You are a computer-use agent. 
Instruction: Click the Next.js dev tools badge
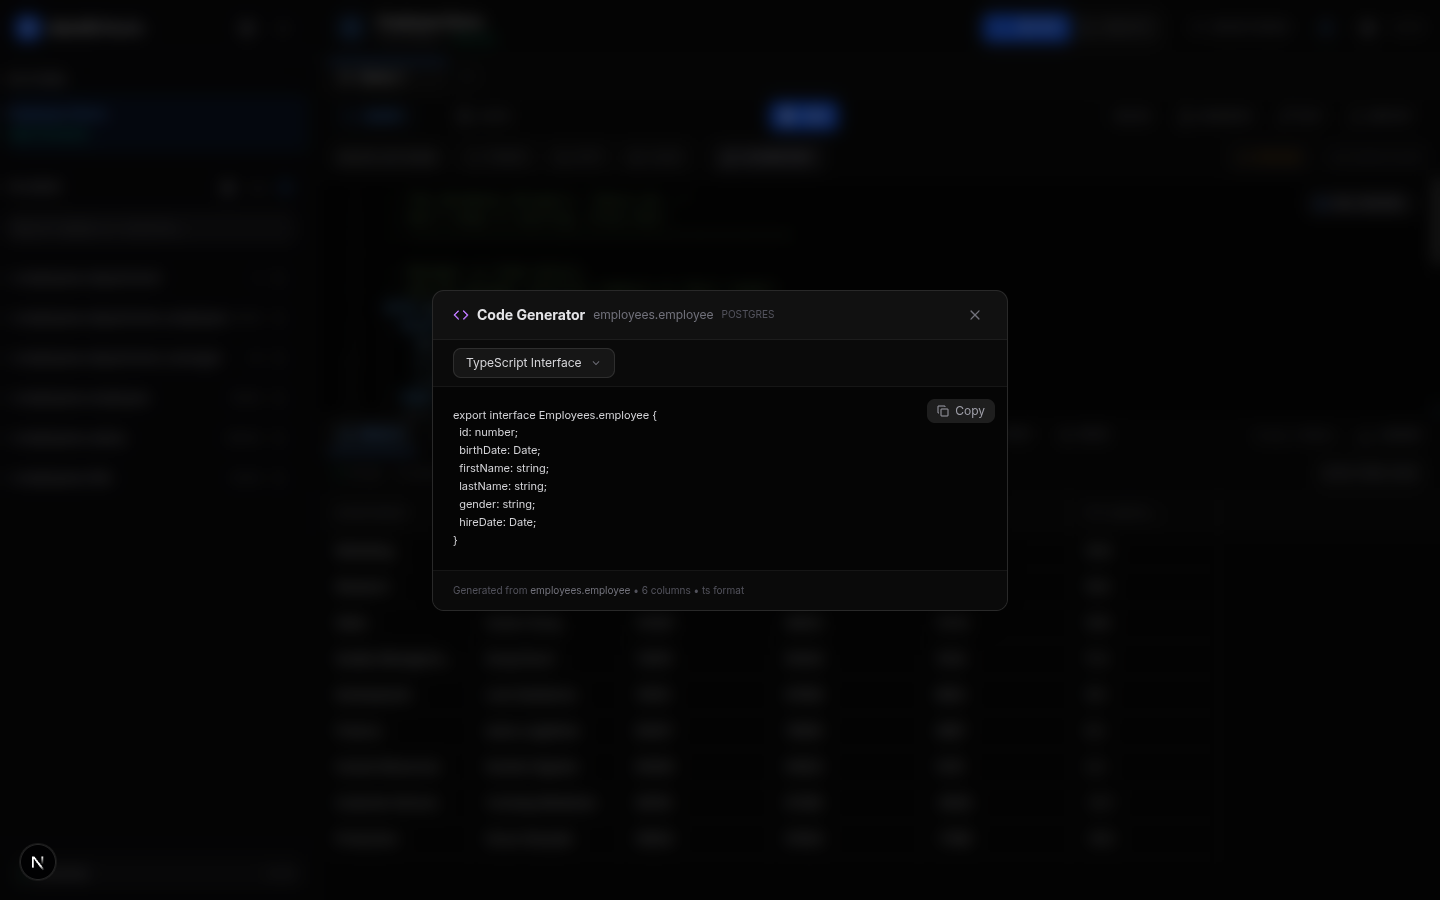(38, 862)
